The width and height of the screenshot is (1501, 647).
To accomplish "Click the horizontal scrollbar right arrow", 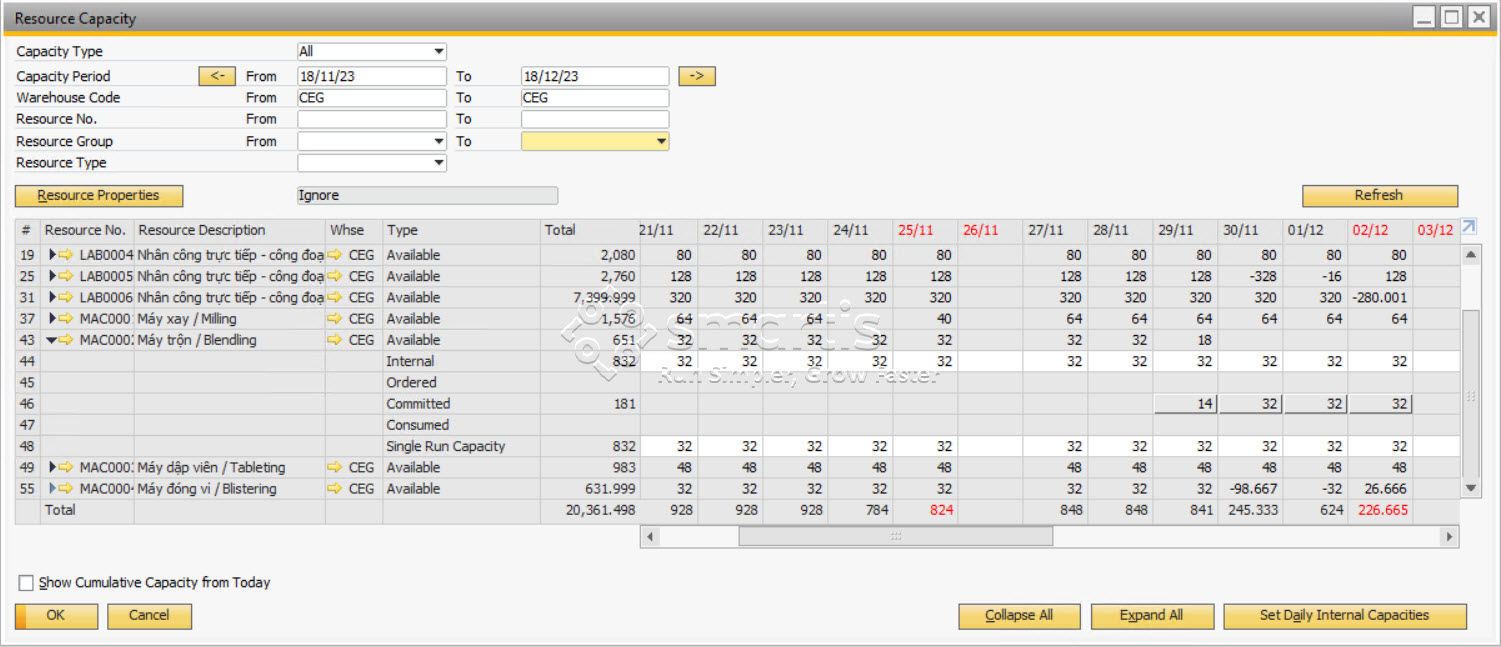I will click(x=1449, y=537).
